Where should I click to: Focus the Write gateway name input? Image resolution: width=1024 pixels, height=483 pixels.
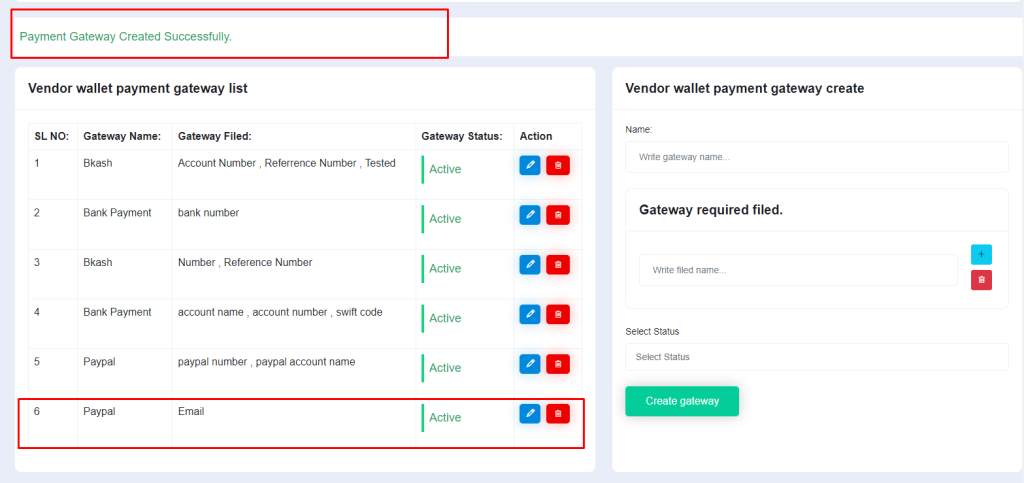point(816,157)
